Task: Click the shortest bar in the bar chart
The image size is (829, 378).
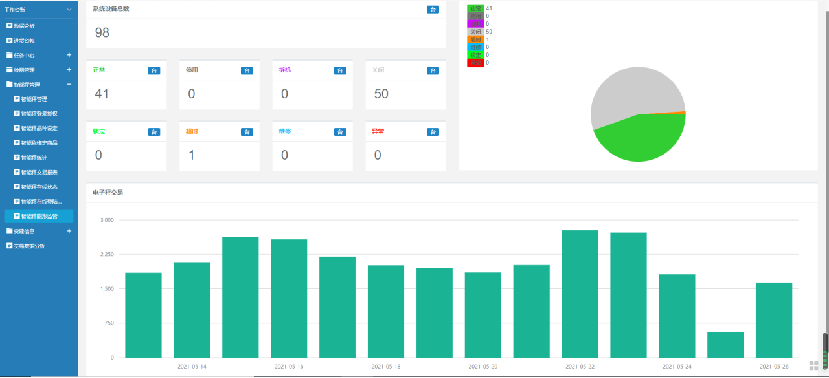Action: (x=725, y=345)
